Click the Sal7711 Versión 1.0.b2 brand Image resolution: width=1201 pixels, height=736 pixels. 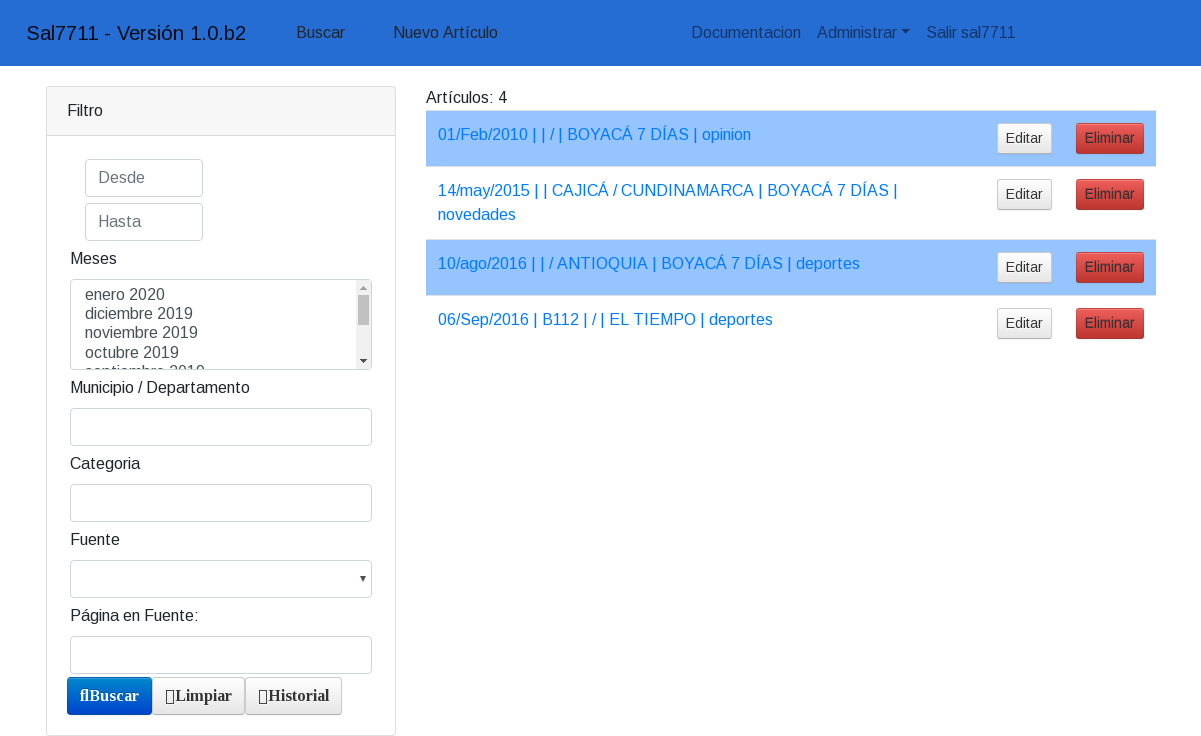tap(136, 33)
